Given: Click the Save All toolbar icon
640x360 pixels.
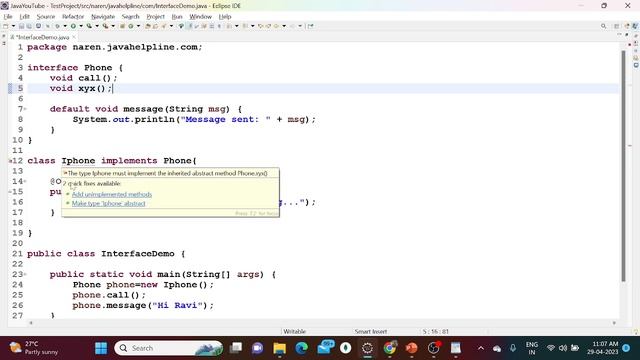Looking at the screenshot, I should [29, 26].
